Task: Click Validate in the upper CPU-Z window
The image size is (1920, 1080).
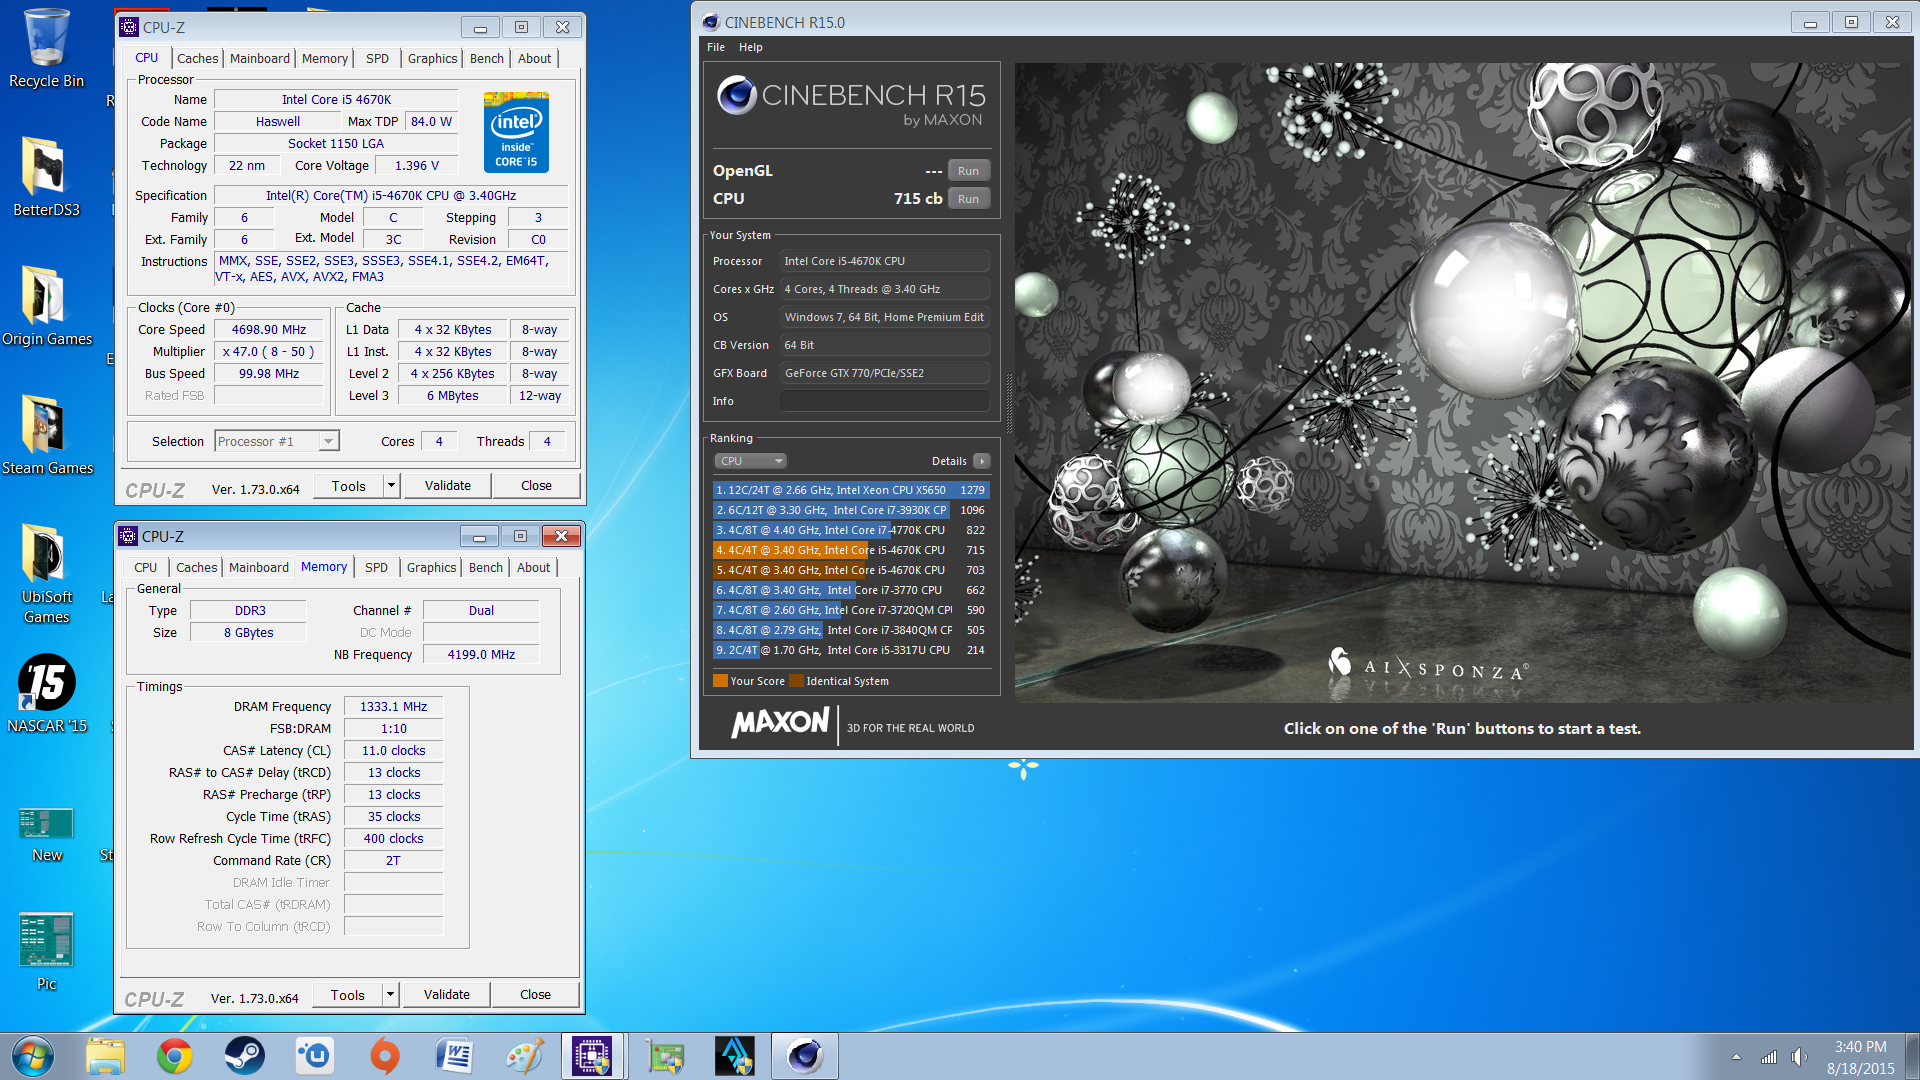Action: pyautogui.click(x=447, y=486)
